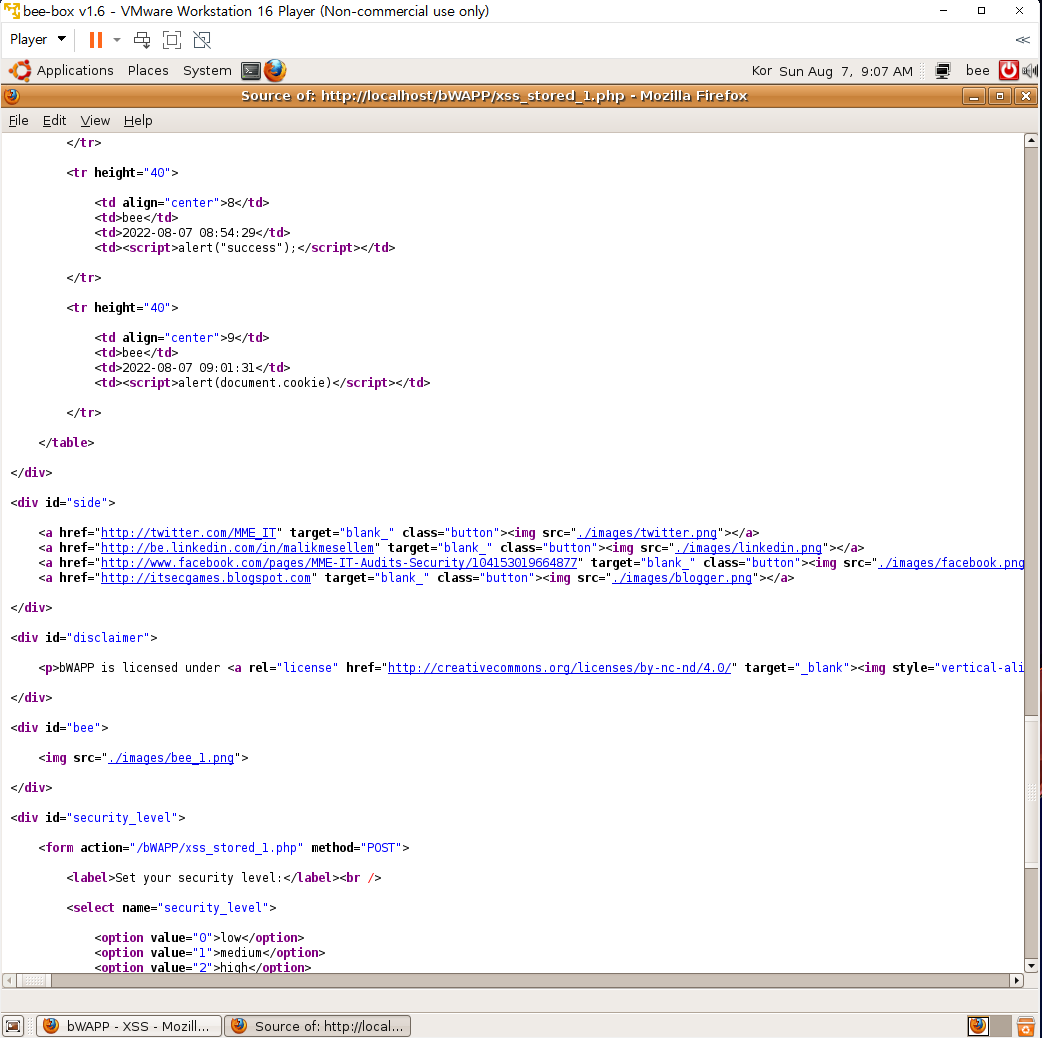Open the network connection icon in the panel
Viewport: 1042px width, 1038px height.
942,71
